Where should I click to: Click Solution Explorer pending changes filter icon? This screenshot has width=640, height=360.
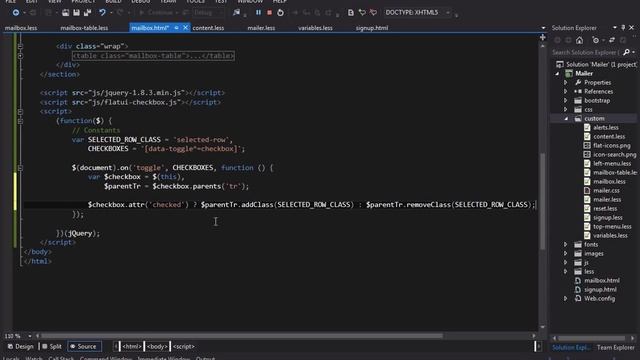pyautogui.click(x=596, y=40)
